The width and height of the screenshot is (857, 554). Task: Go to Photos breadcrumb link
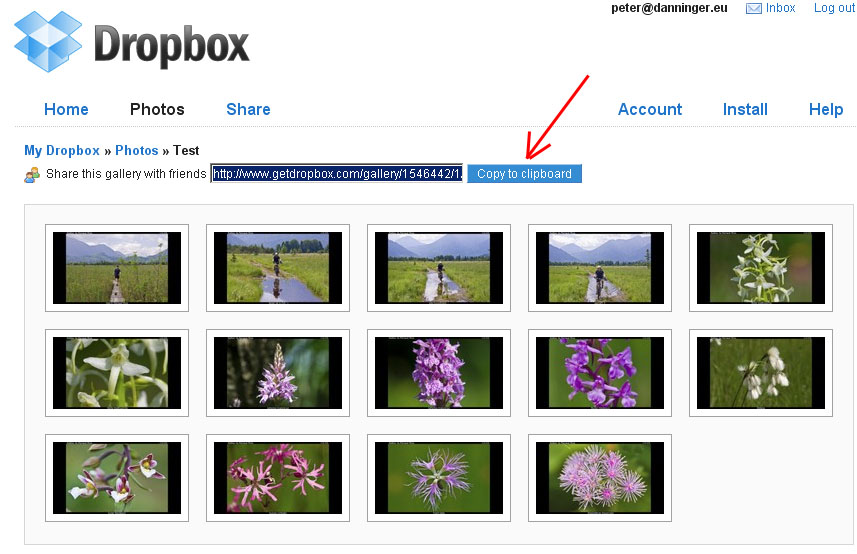[x=137, y=151]
